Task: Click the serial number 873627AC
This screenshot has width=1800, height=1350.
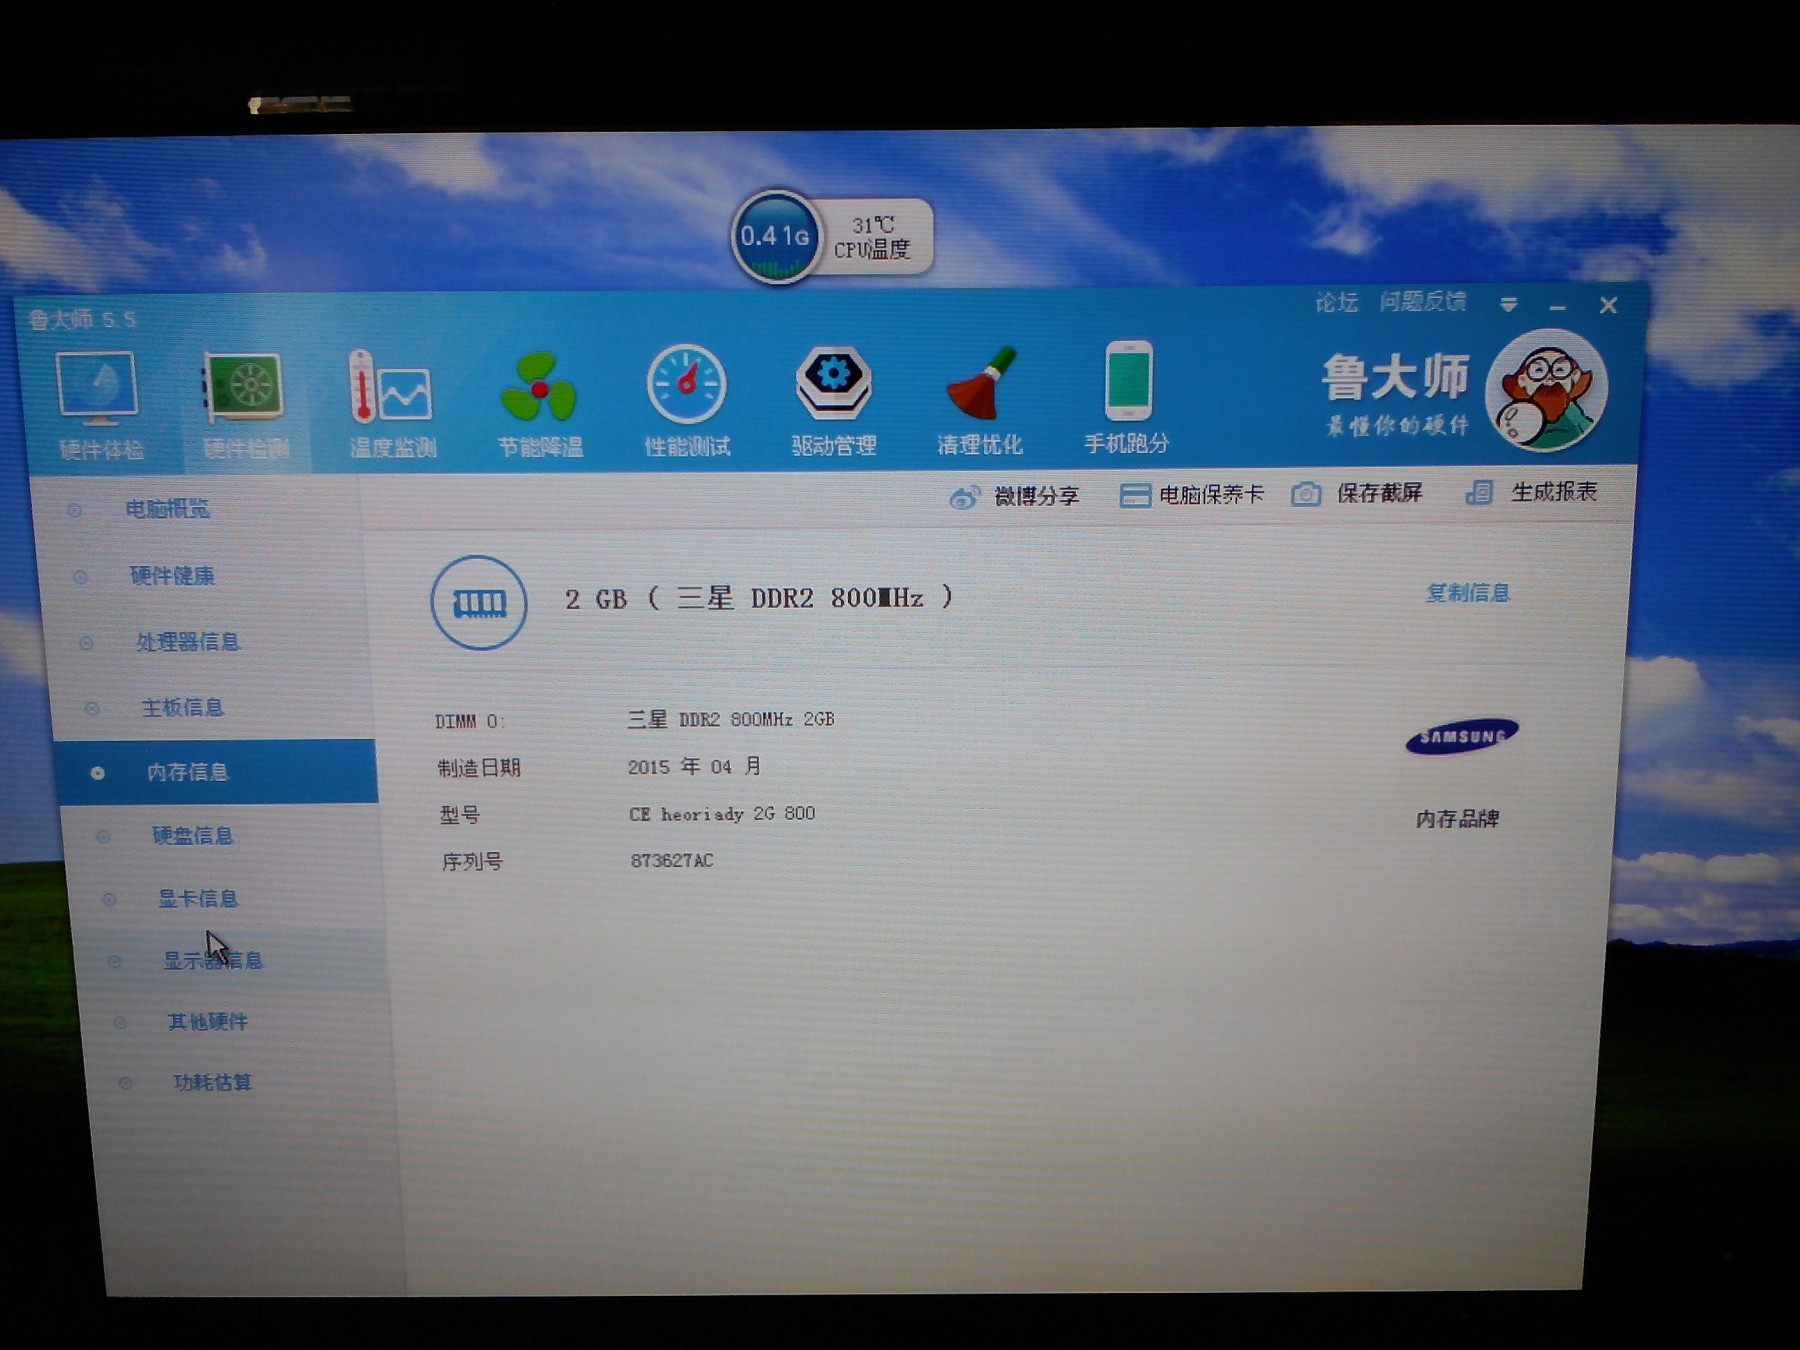Action: (x=672, y=860)
